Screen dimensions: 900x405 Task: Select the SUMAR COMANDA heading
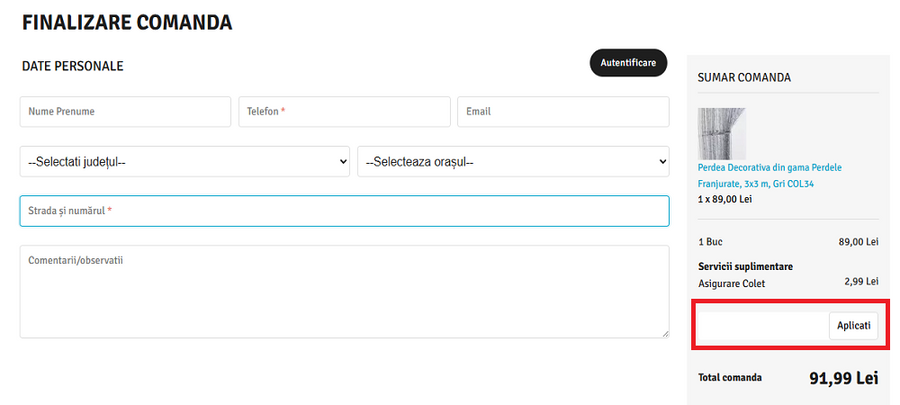pos(744,77)
